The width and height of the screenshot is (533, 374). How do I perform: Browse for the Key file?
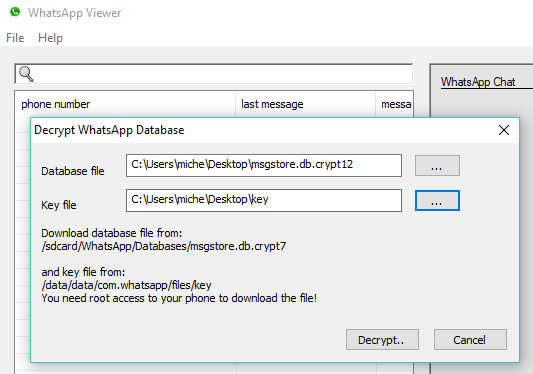[x=437, y=201]
